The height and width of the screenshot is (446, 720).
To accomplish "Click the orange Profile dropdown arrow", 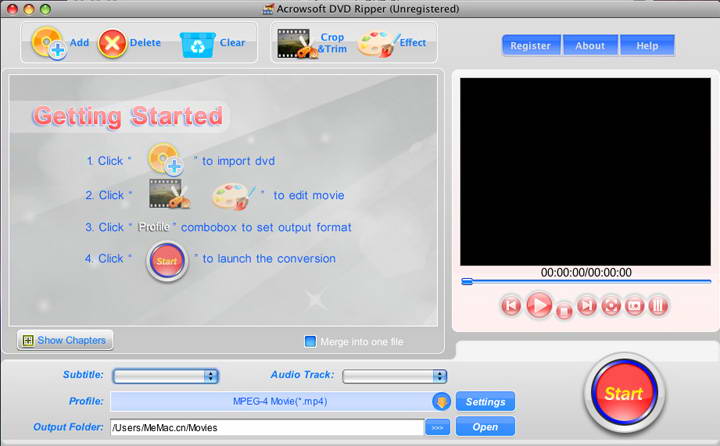I will pyautogui.click(x=442, y=401).
